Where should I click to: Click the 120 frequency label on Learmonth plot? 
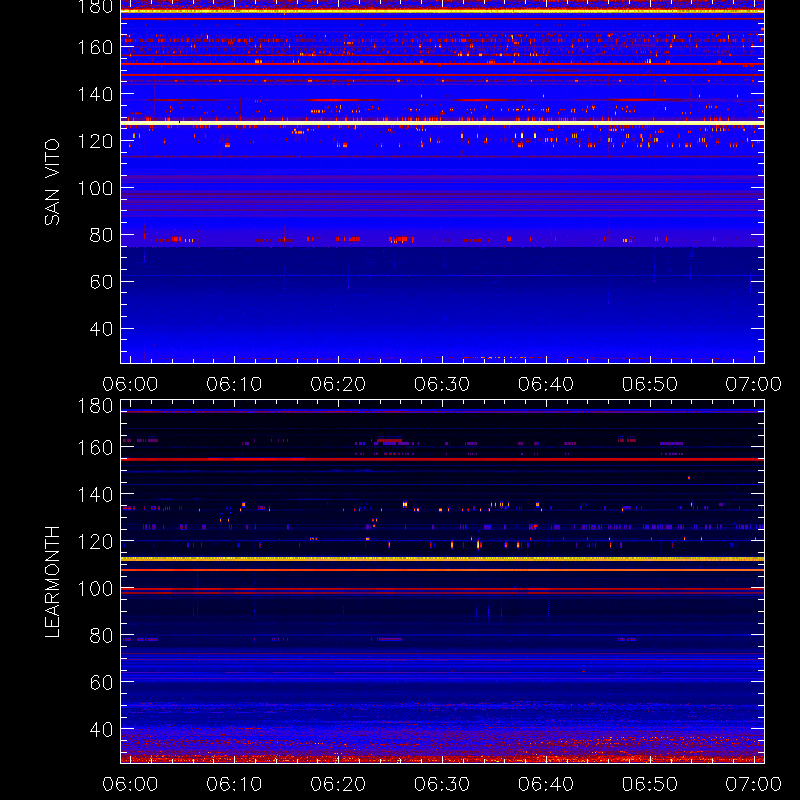[95, 541]
